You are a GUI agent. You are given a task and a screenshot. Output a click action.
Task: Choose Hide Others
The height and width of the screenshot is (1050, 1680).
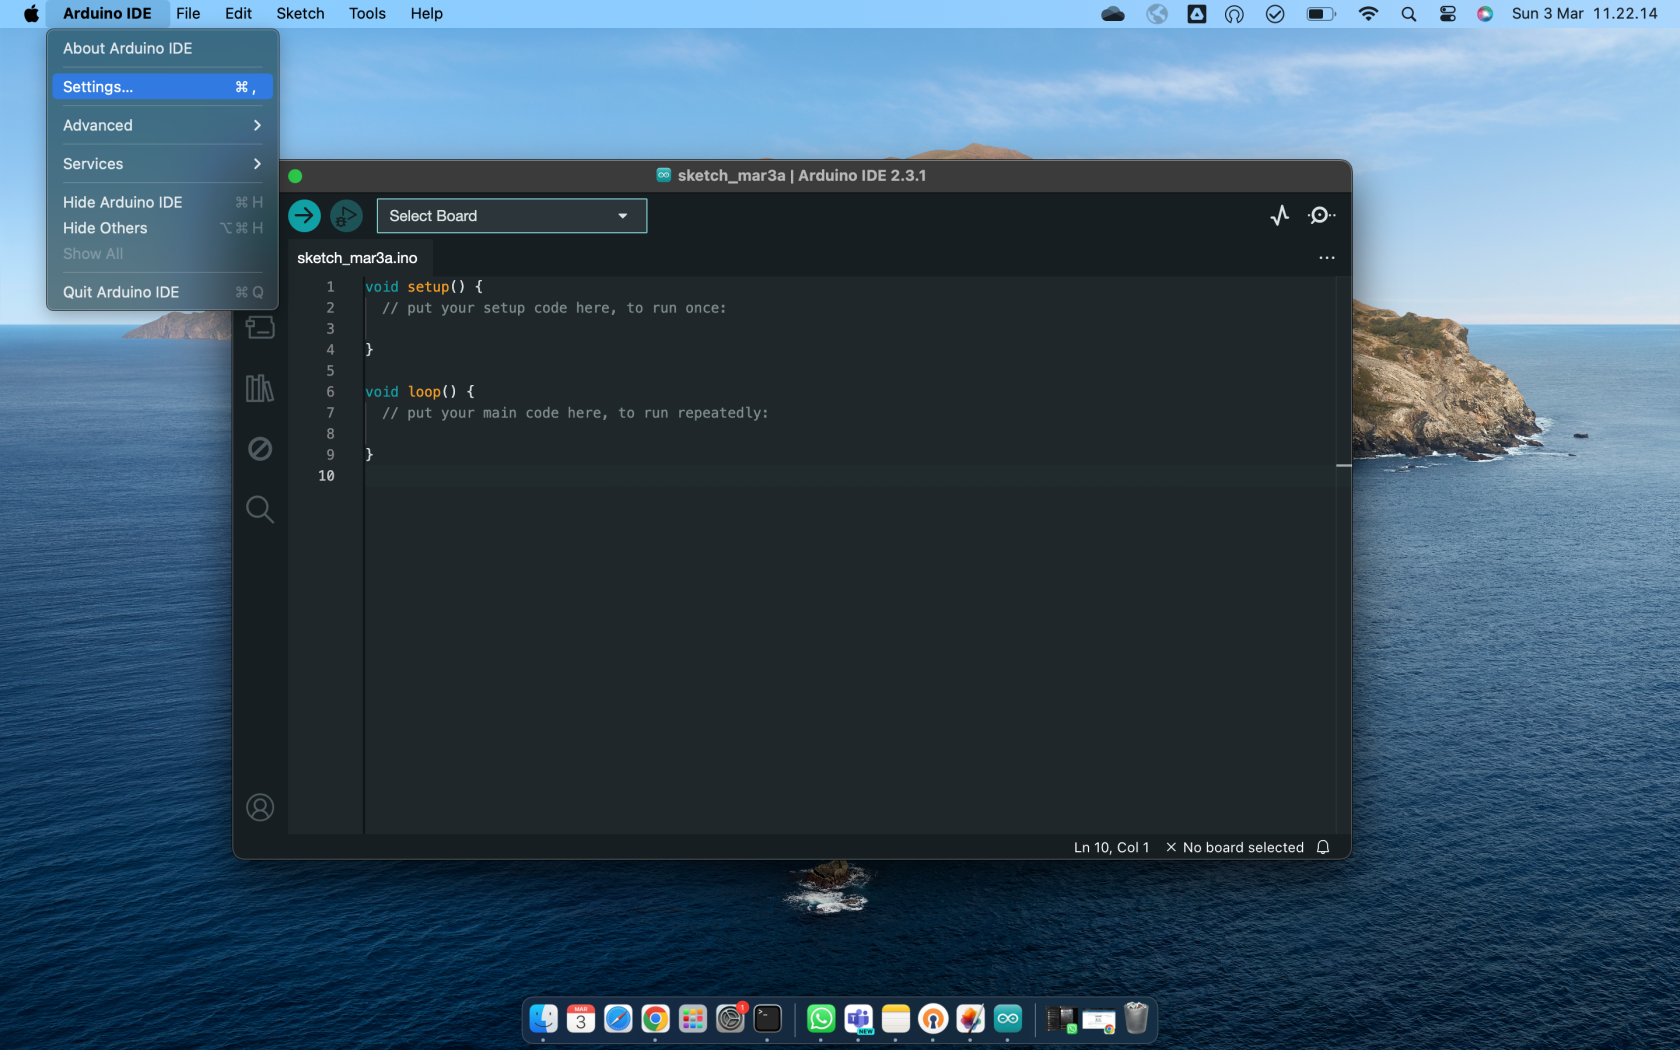(x=162, y=228)
